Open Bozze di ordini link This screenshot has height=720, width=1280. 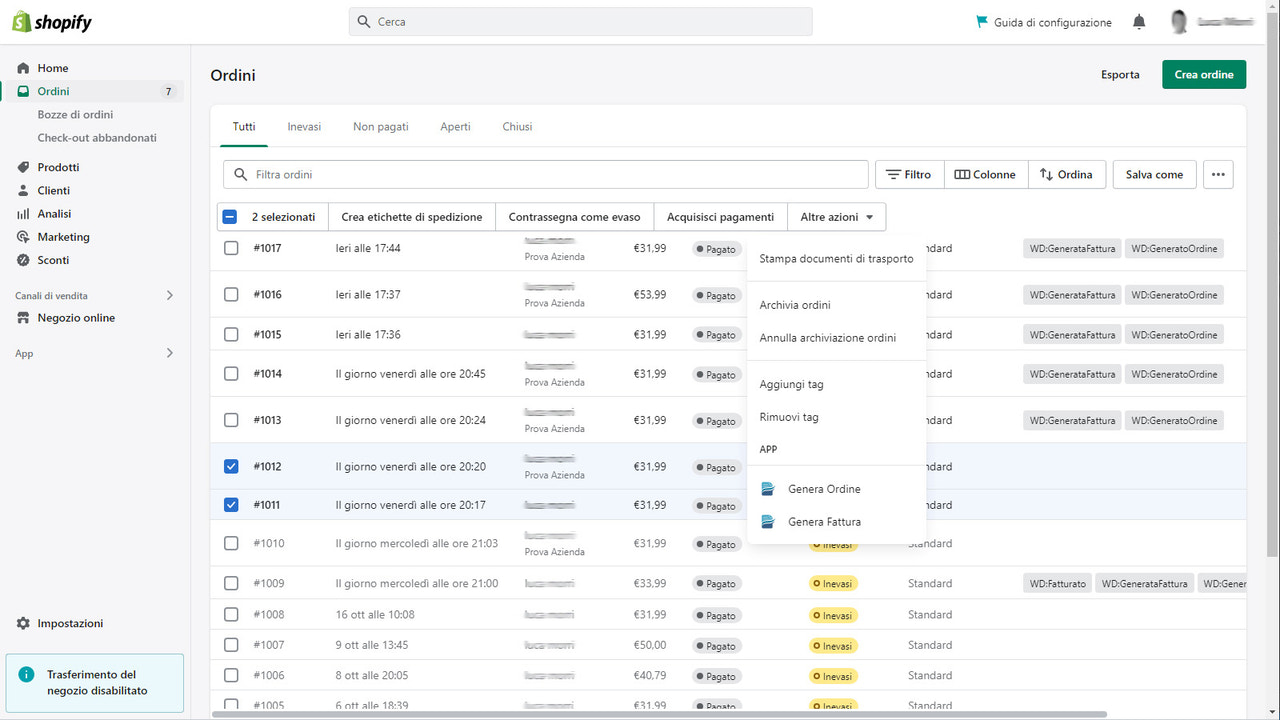point(76,115)
